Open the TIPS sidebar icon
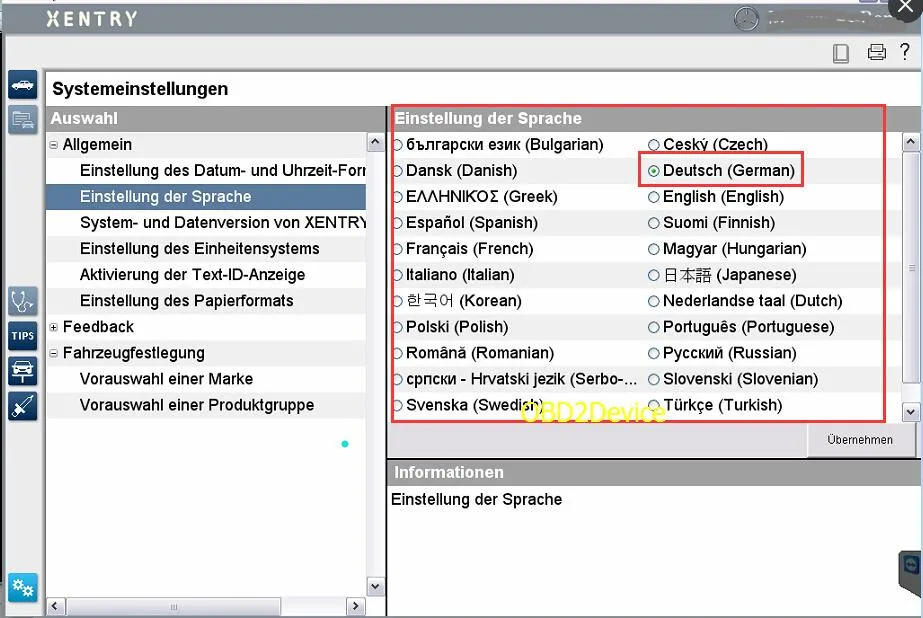 23,336
